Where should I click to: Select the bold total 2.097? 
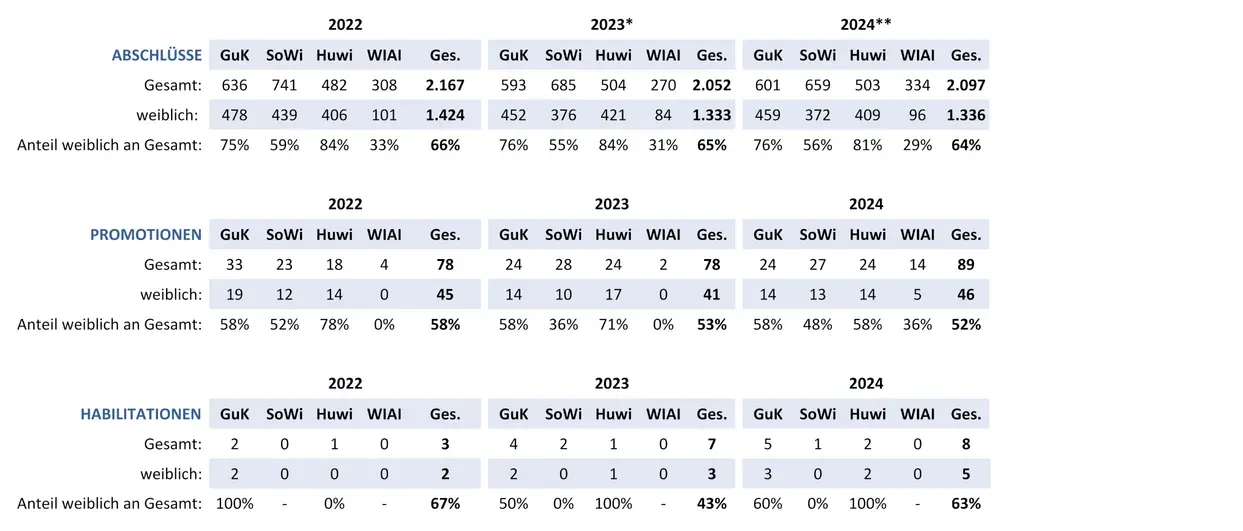click(x=966, y=86)
